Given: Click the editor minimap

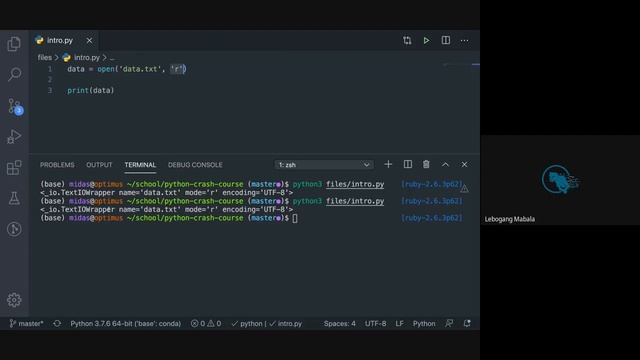Looking at the screenshot, I should click(x=461, y=65).
